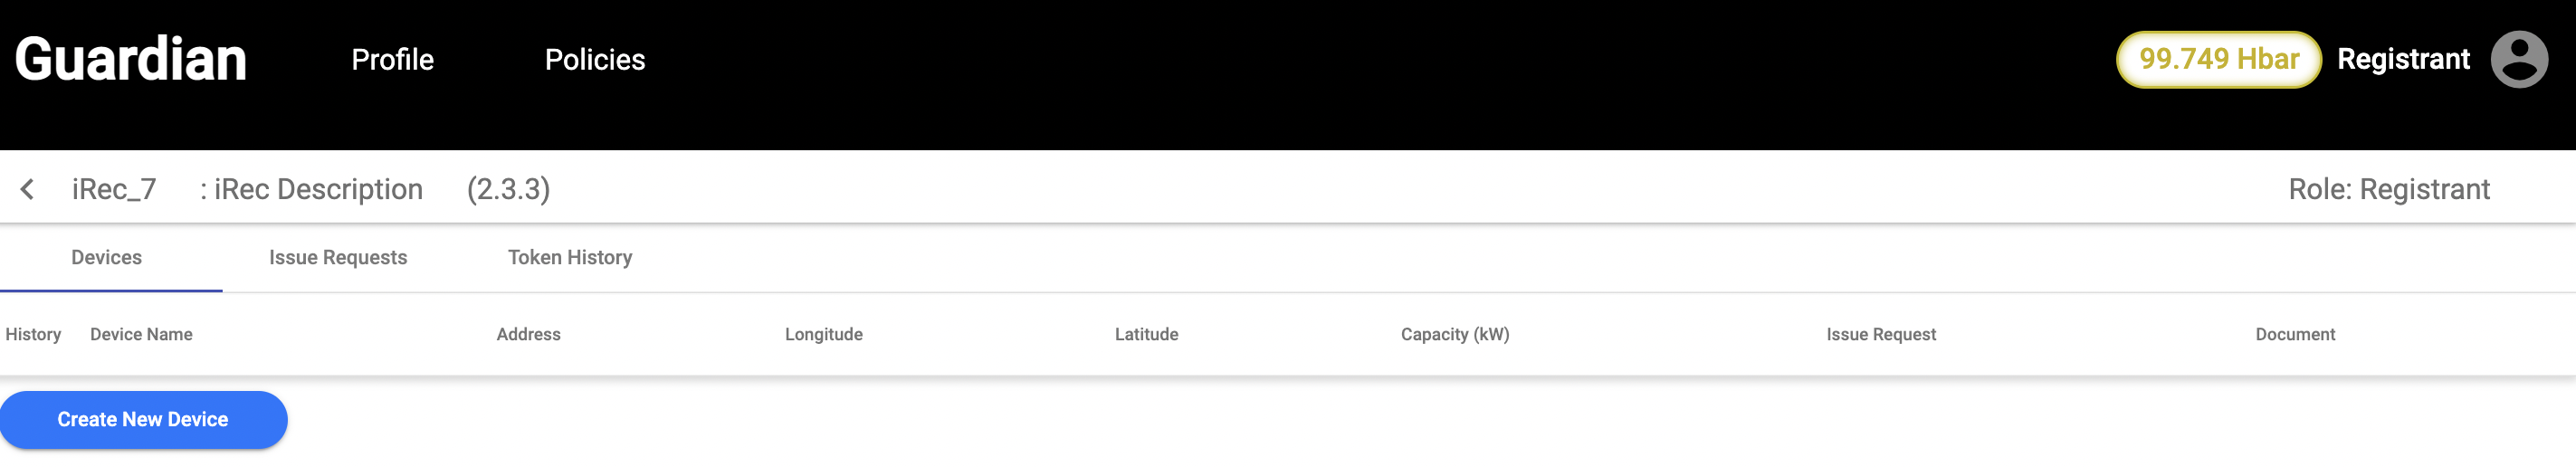
Task: Click the History column header
Action: pos(33,335)
